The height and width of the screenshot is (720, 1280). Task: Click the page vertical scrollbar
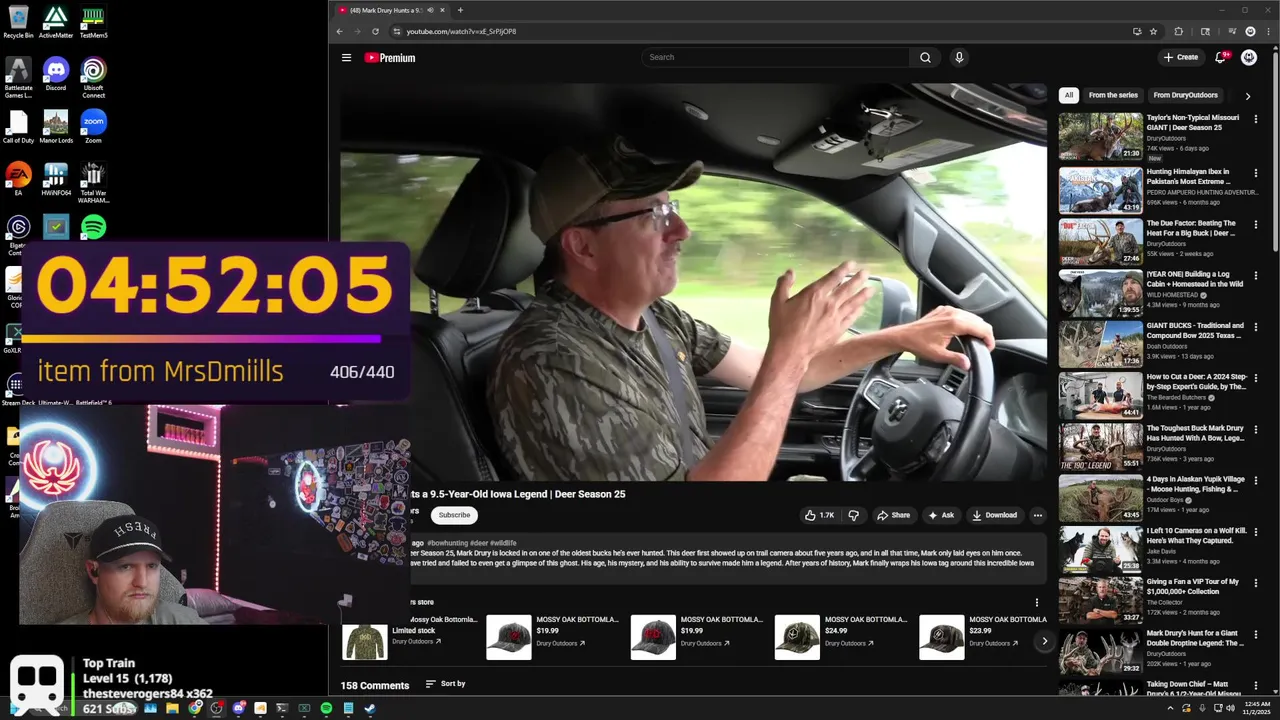click(x=1275, y=150)
